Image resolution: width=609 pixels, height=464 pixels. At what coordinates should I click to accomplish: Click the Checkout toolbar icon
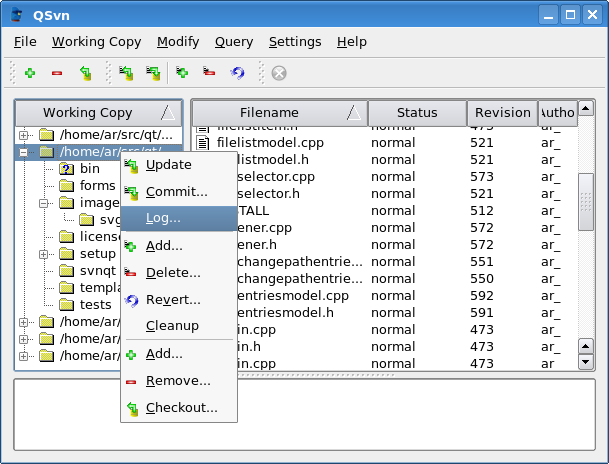click(x=85, y=73)
